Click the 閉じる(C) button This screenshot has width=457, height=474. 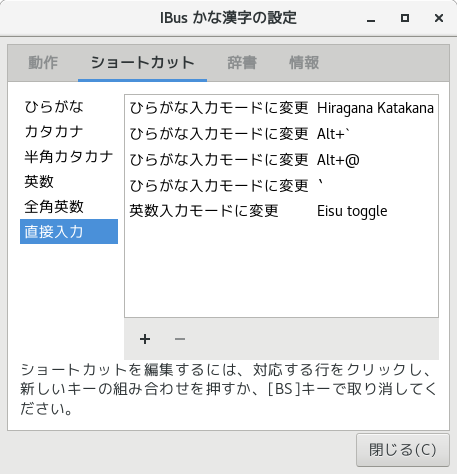[403, 450]
